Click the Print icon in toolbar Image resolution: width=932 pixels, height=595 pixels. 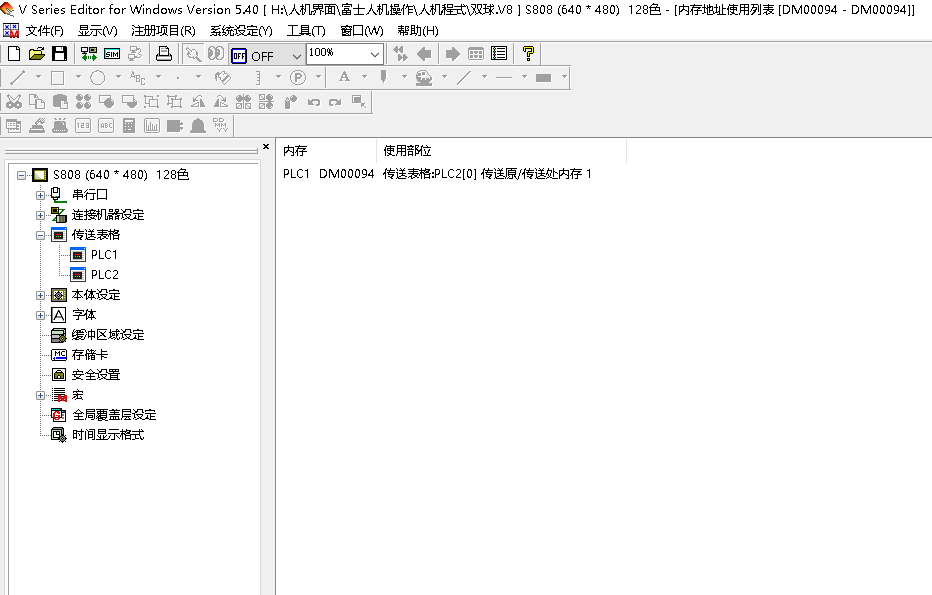[164, 54]
